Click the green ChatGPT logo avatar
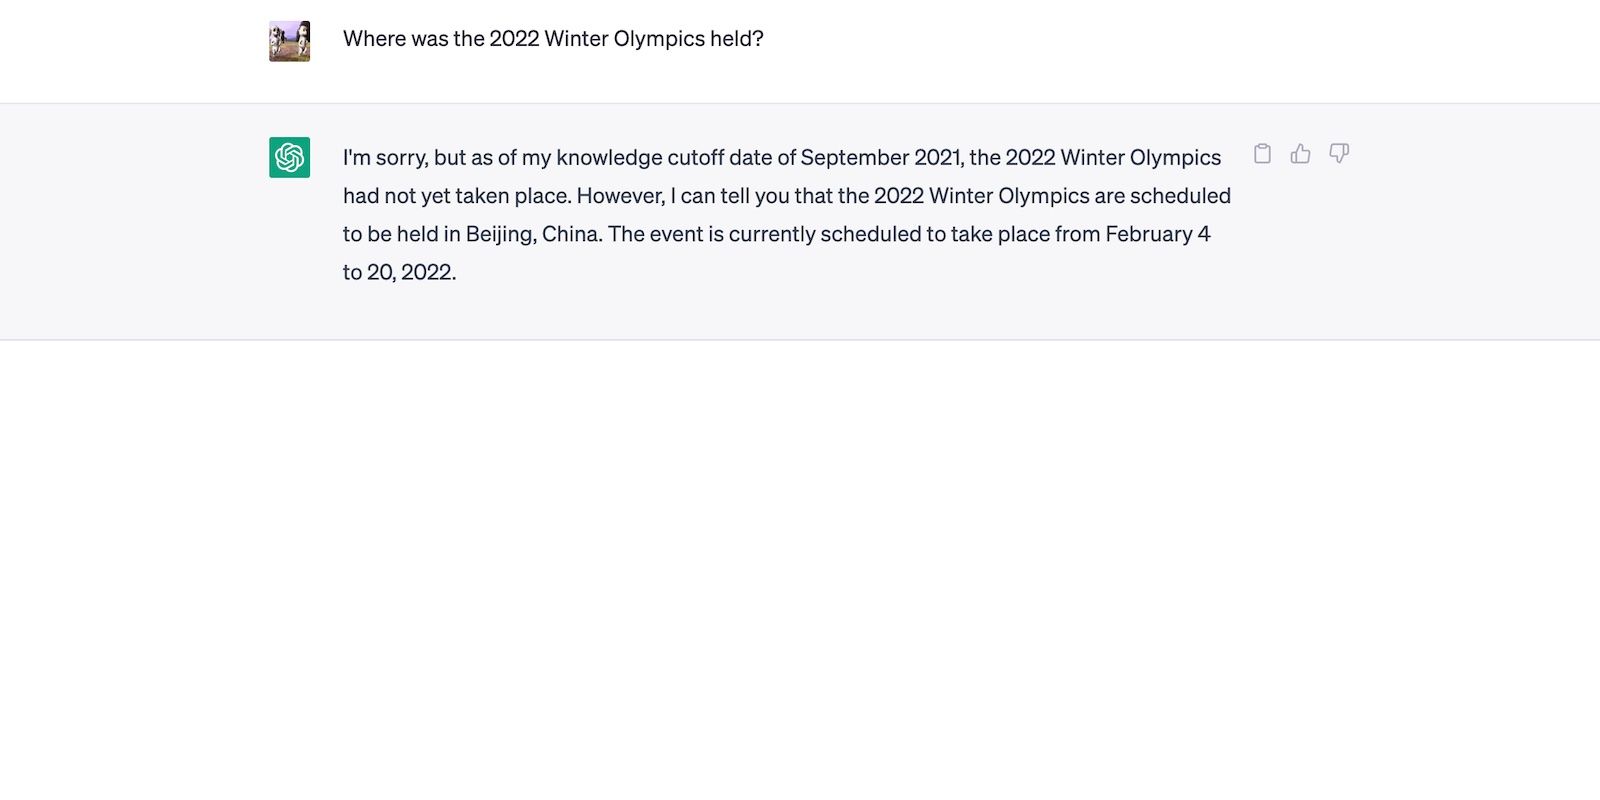The image size is (1600, 800). point(289,157)
